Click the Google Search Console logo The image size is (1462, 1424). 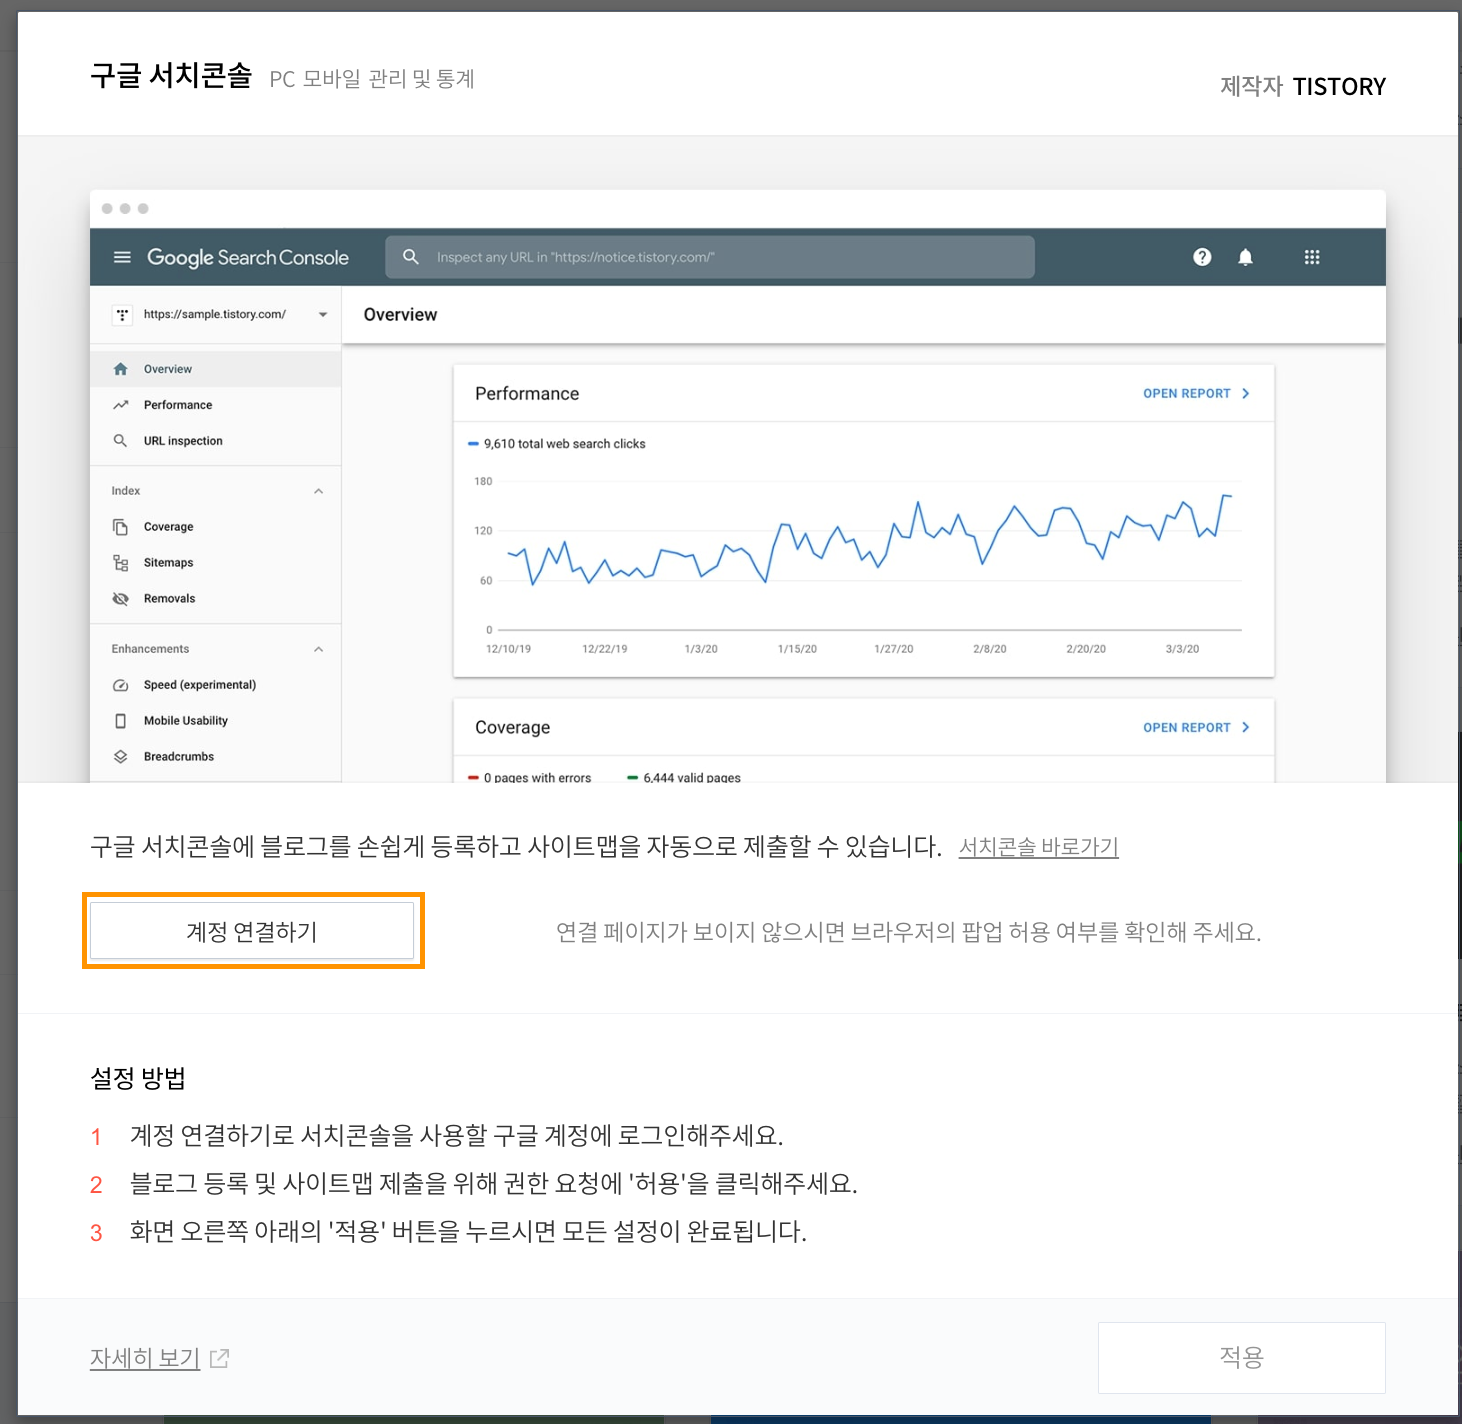click(248, 257)
